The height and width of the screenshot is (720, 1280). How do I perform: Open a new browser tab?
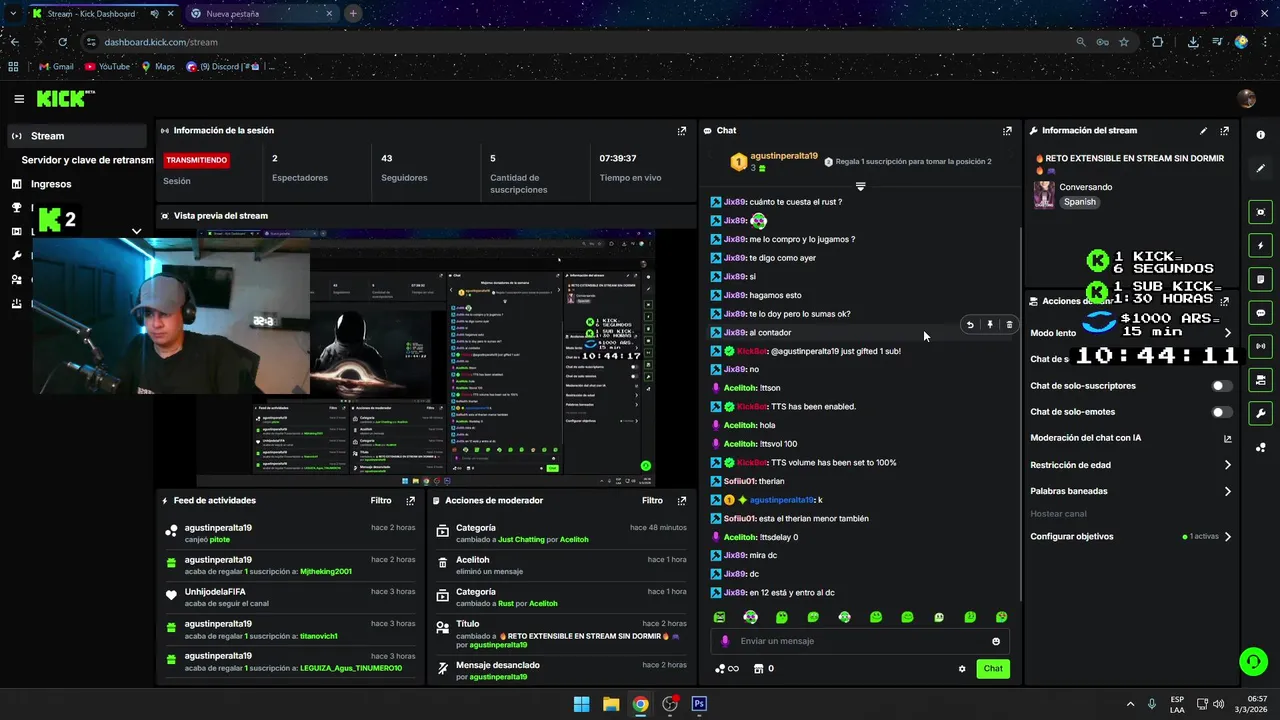click(x=353, y=14)
